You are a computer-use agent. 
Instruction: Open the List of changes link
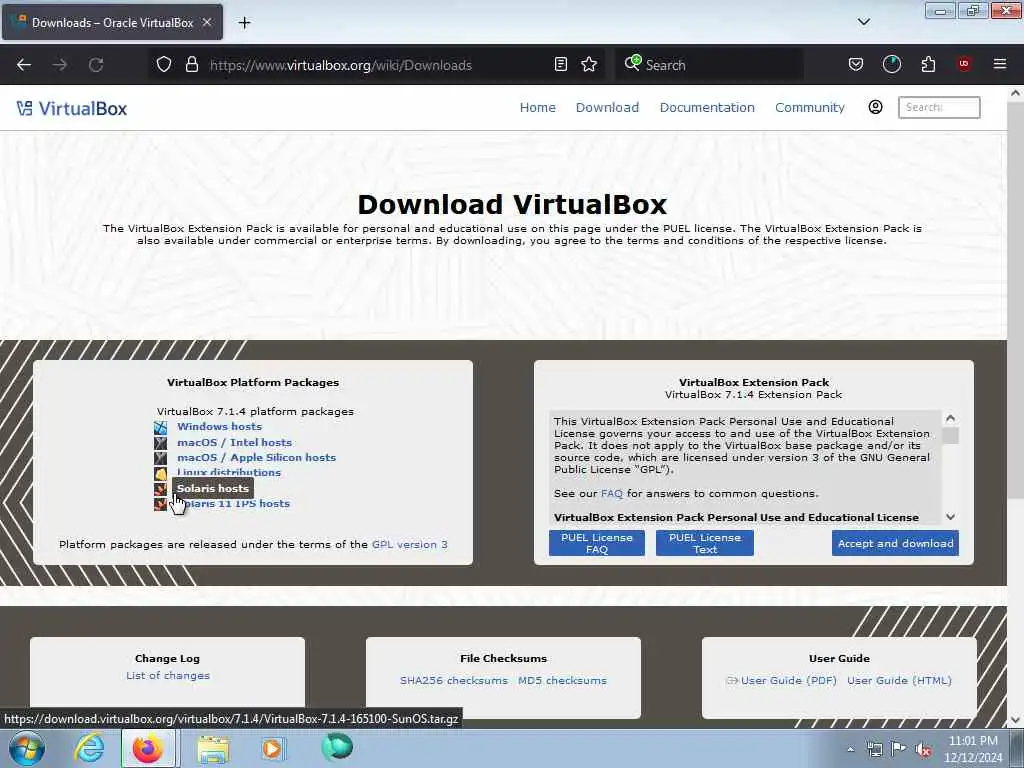tap(168, 676)
